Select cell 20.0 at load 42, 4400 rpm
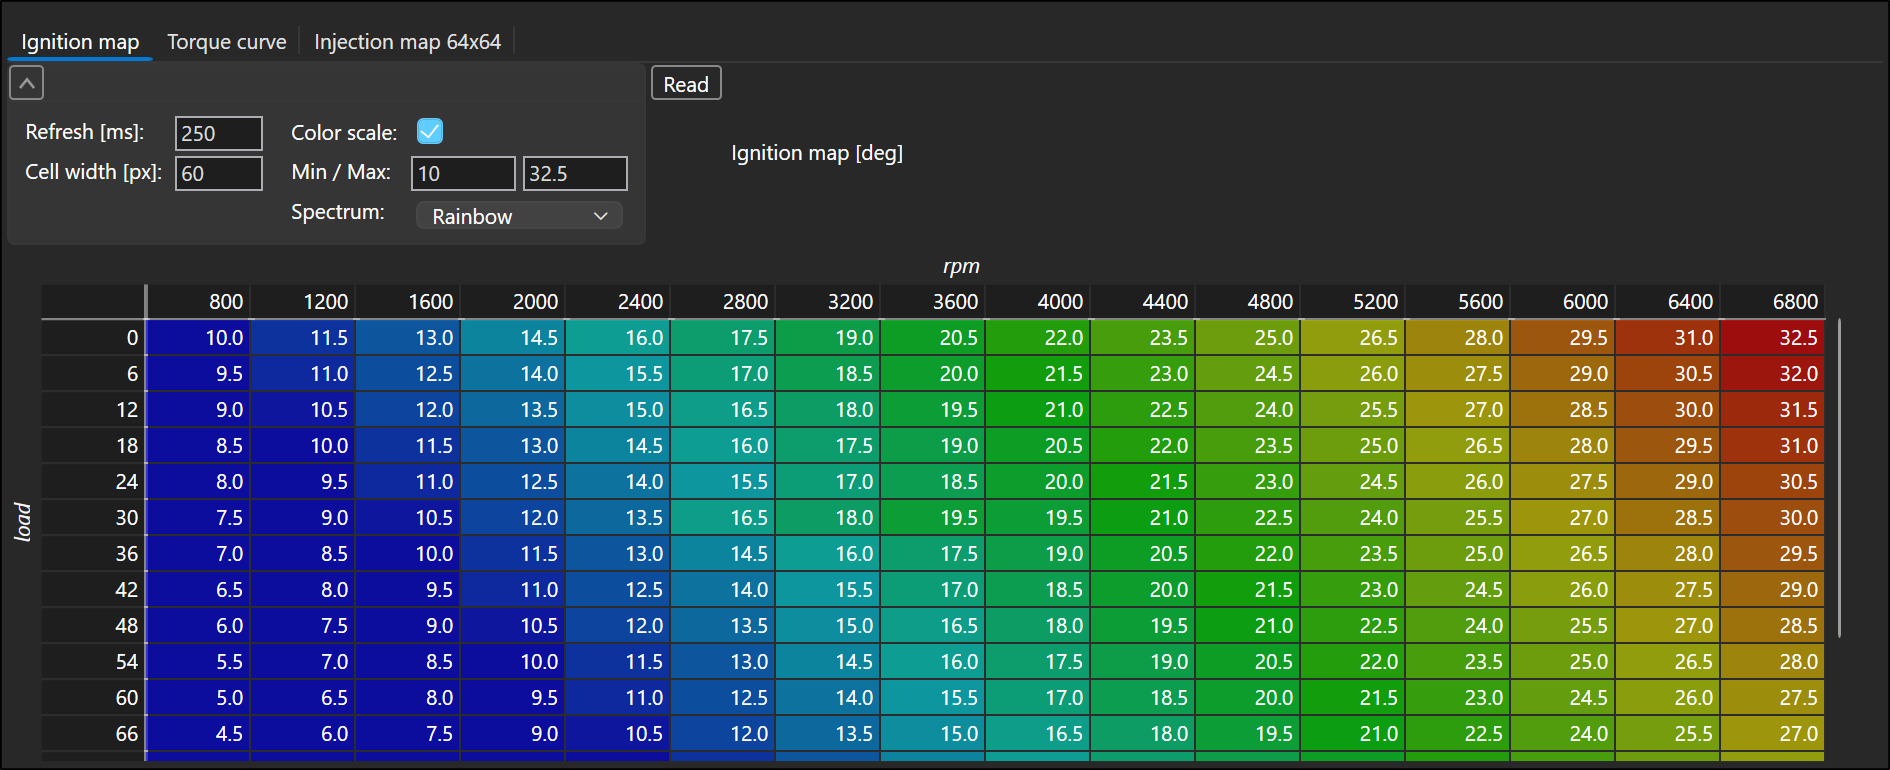This screenshot has width=1890, height=770. pos(1143,590)
